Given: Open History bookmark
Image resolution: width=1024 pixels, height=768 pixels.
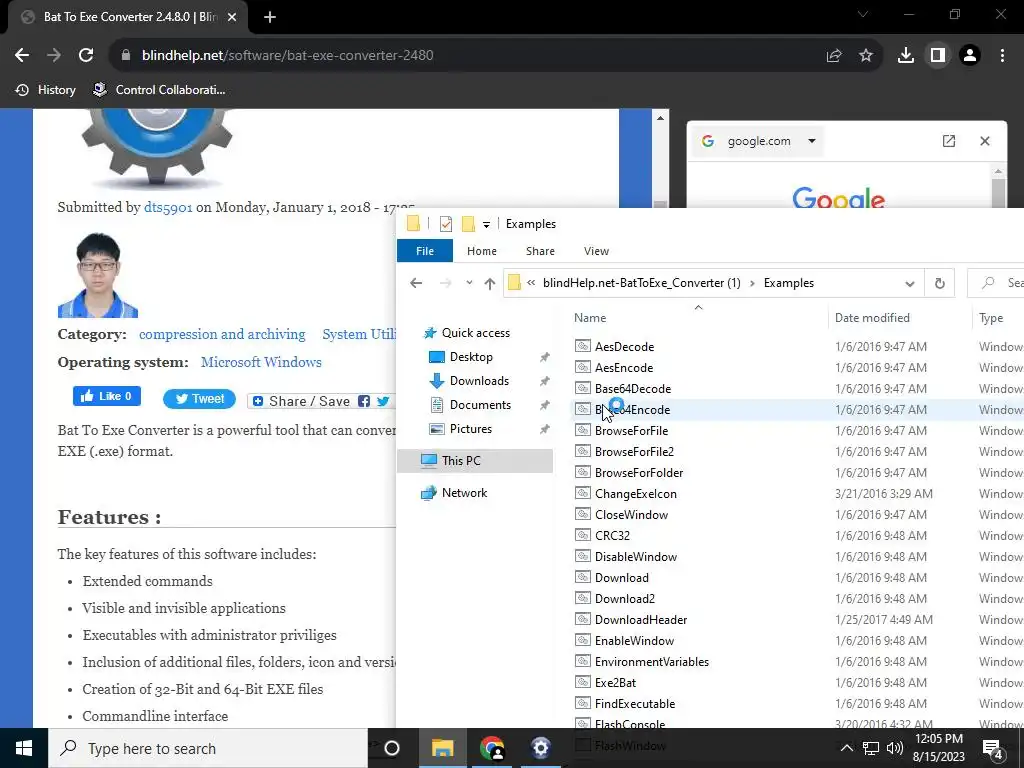Looking at the screenshot, I should click(x=45, y=90).
